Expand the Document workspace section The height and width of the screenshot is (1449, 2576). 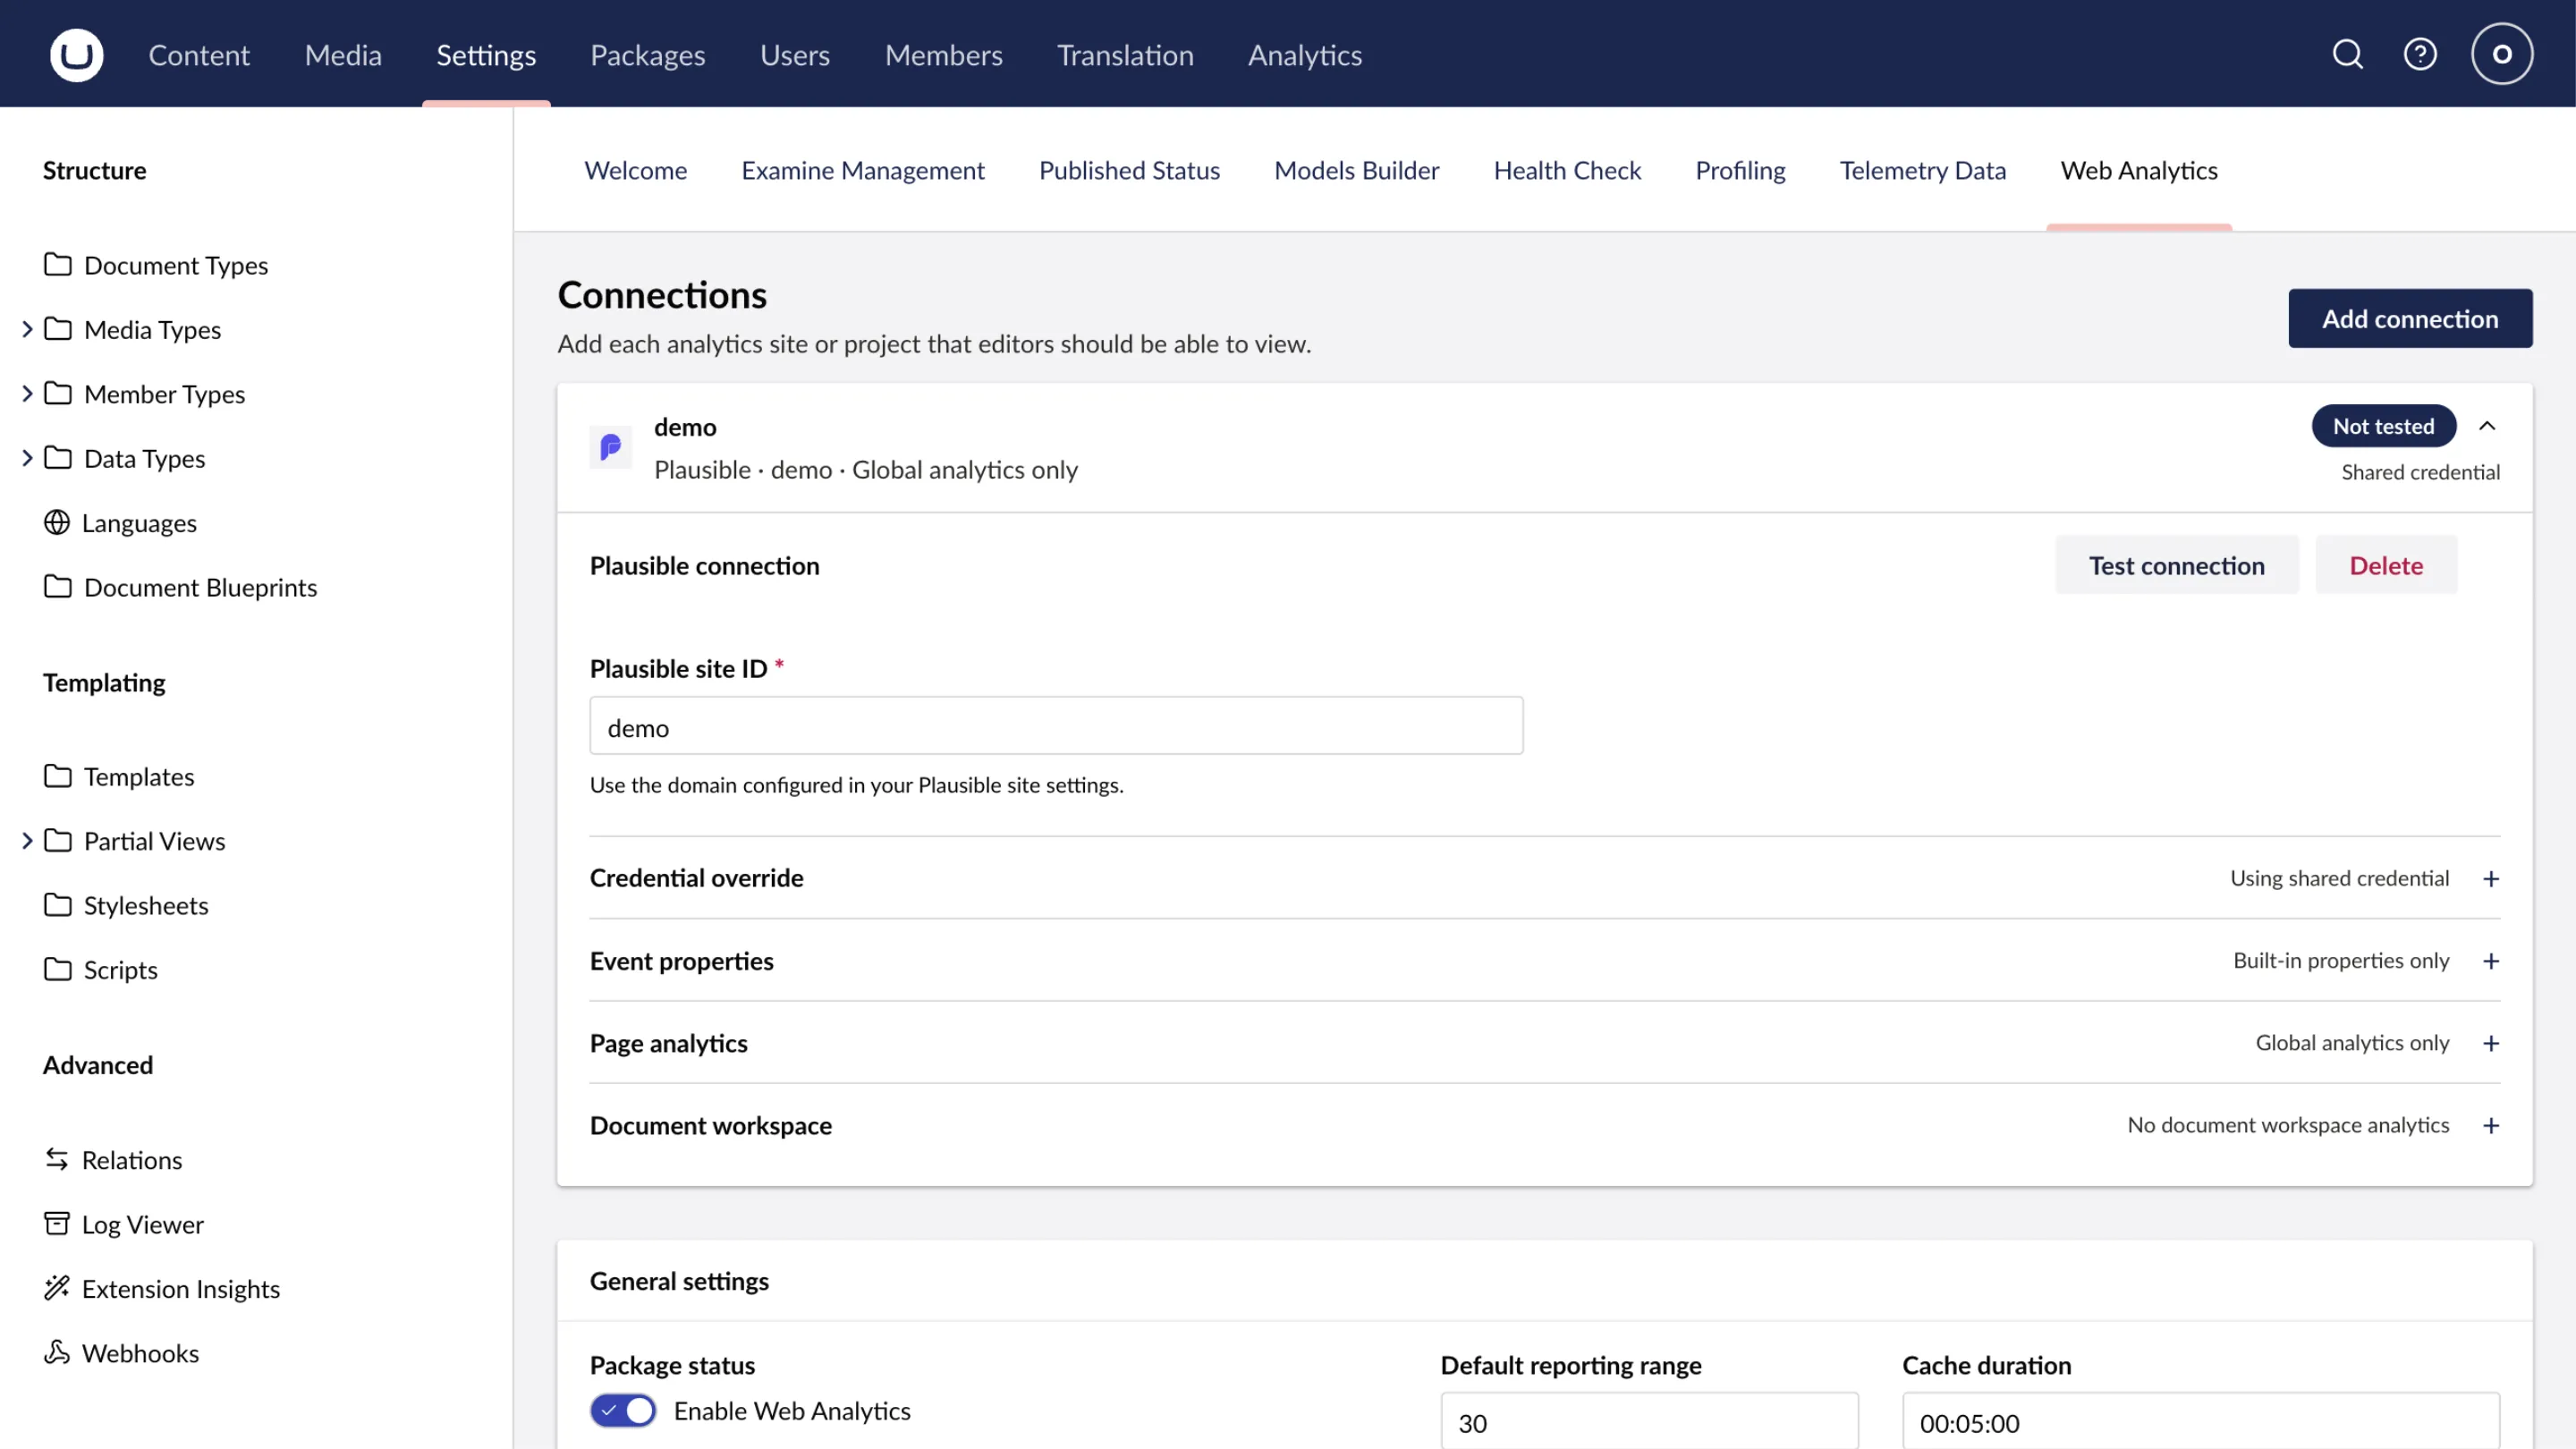click(x=2491, y=1125)
